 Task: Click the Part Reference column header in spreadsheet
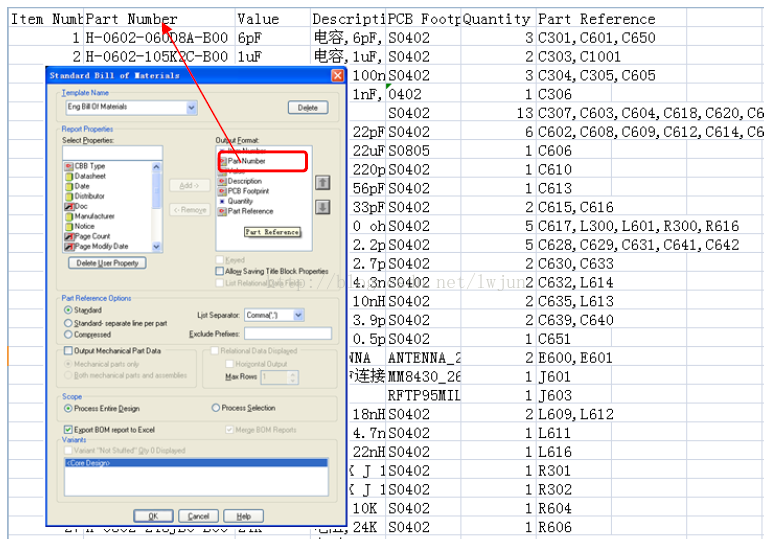coord(611,19)
